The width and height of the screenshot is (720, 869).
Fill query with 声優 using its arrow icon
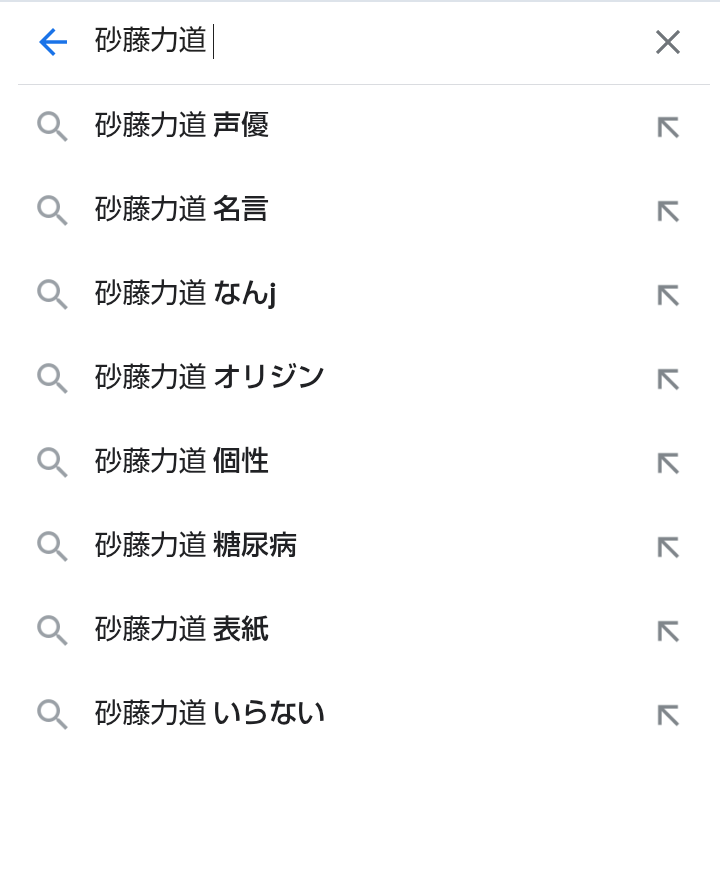(x=668, y=127)
